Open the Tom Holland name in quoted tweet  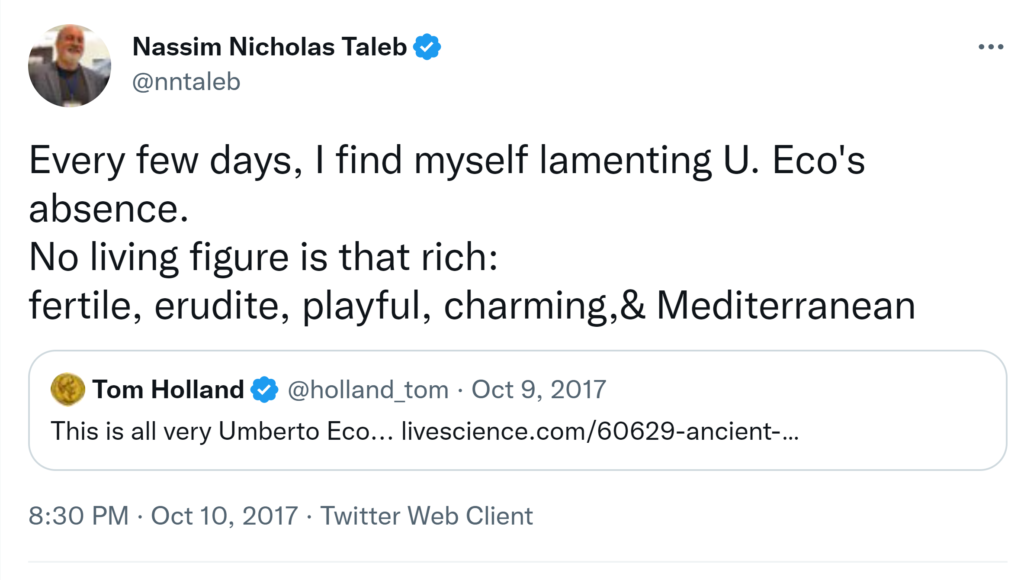tap(168, 389)
